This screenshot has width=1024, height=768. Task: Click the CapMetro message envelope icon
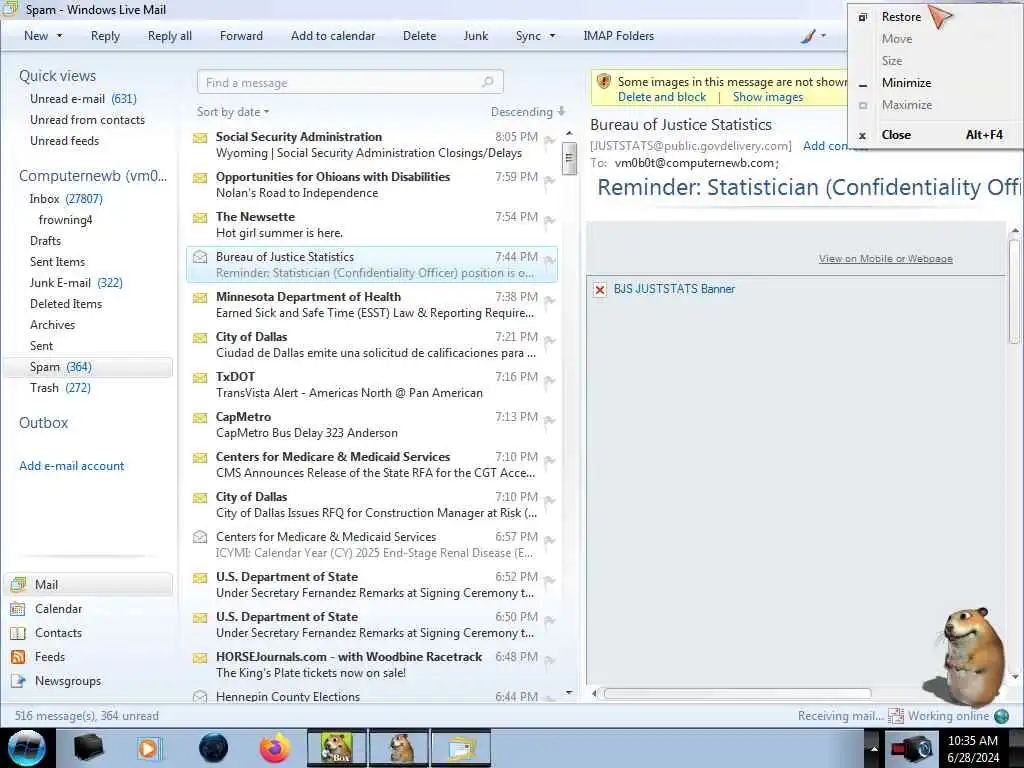click(x=200, y=418)
